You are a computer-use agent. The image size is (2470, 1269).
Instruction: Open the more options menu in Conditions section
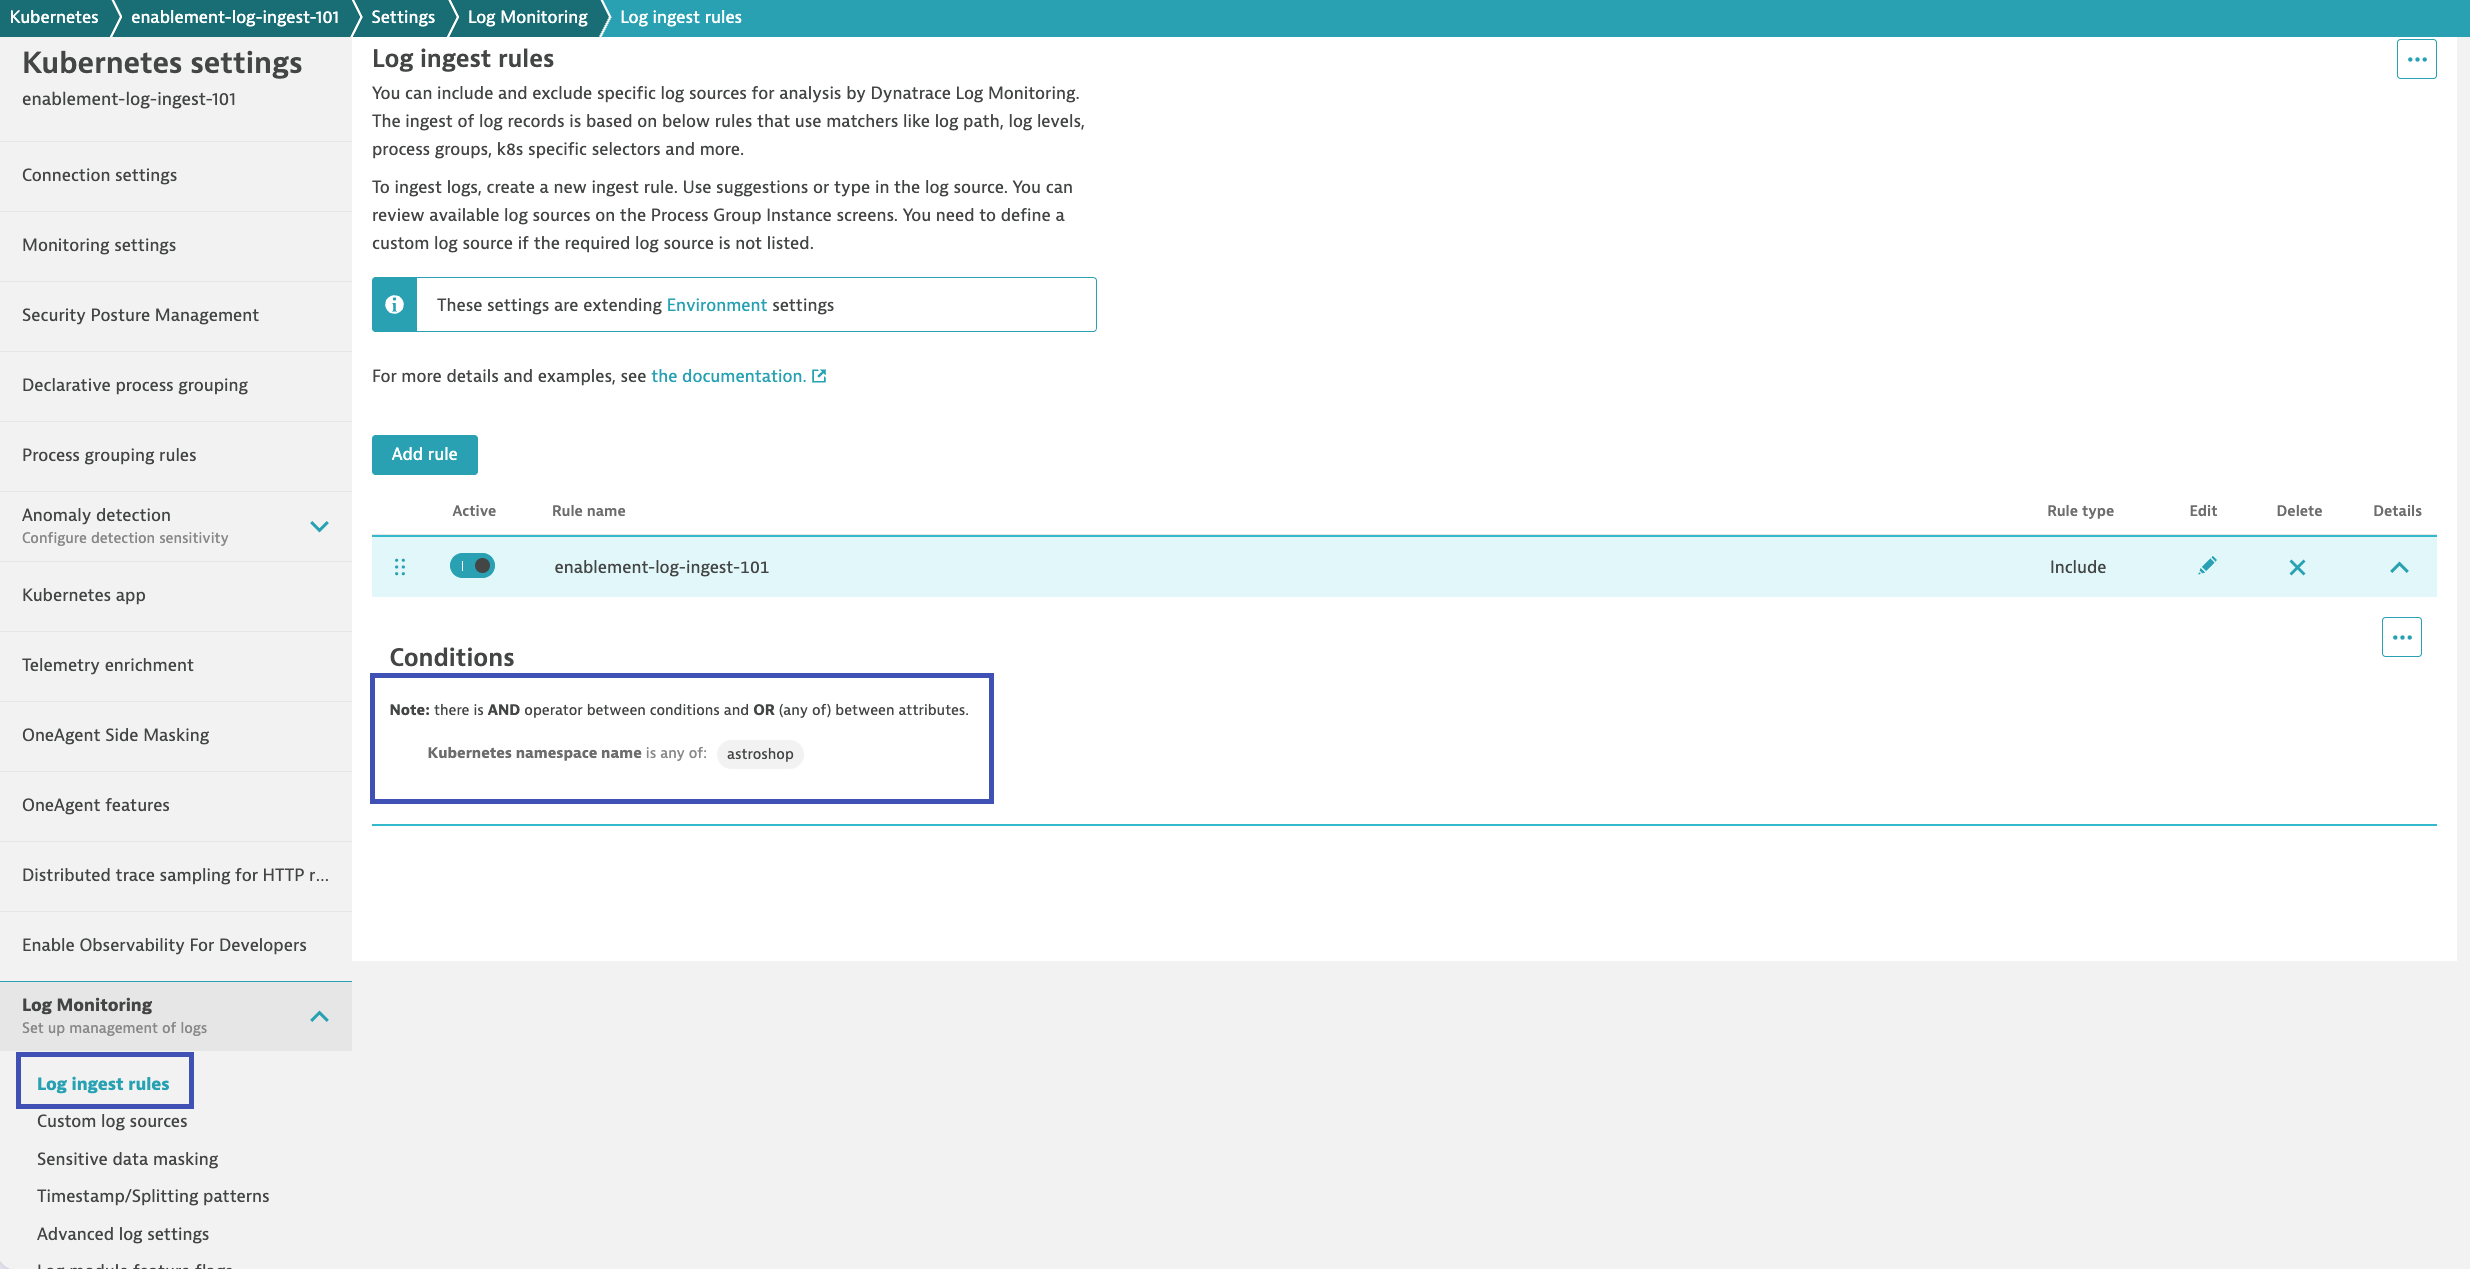click(x=2402, y=637)
